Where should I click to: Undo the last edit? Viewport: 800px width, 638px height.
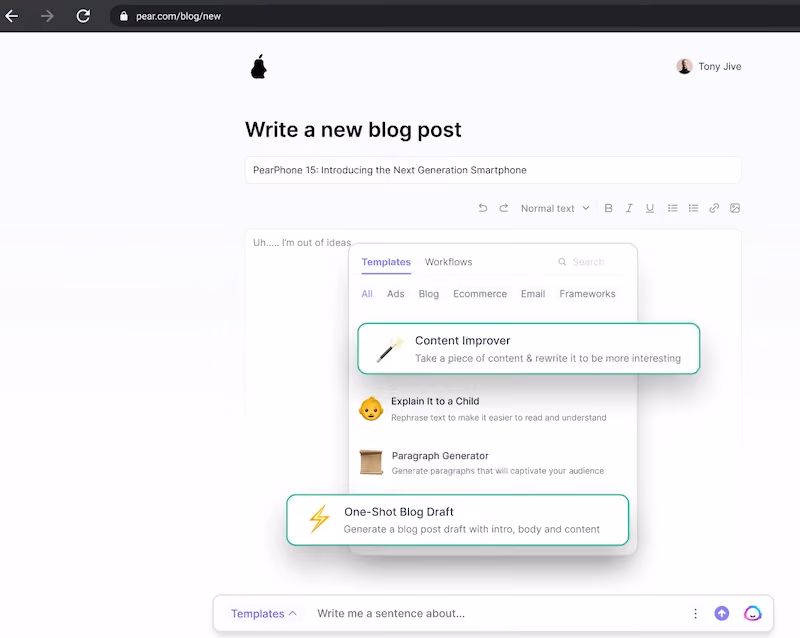(483, 208)
